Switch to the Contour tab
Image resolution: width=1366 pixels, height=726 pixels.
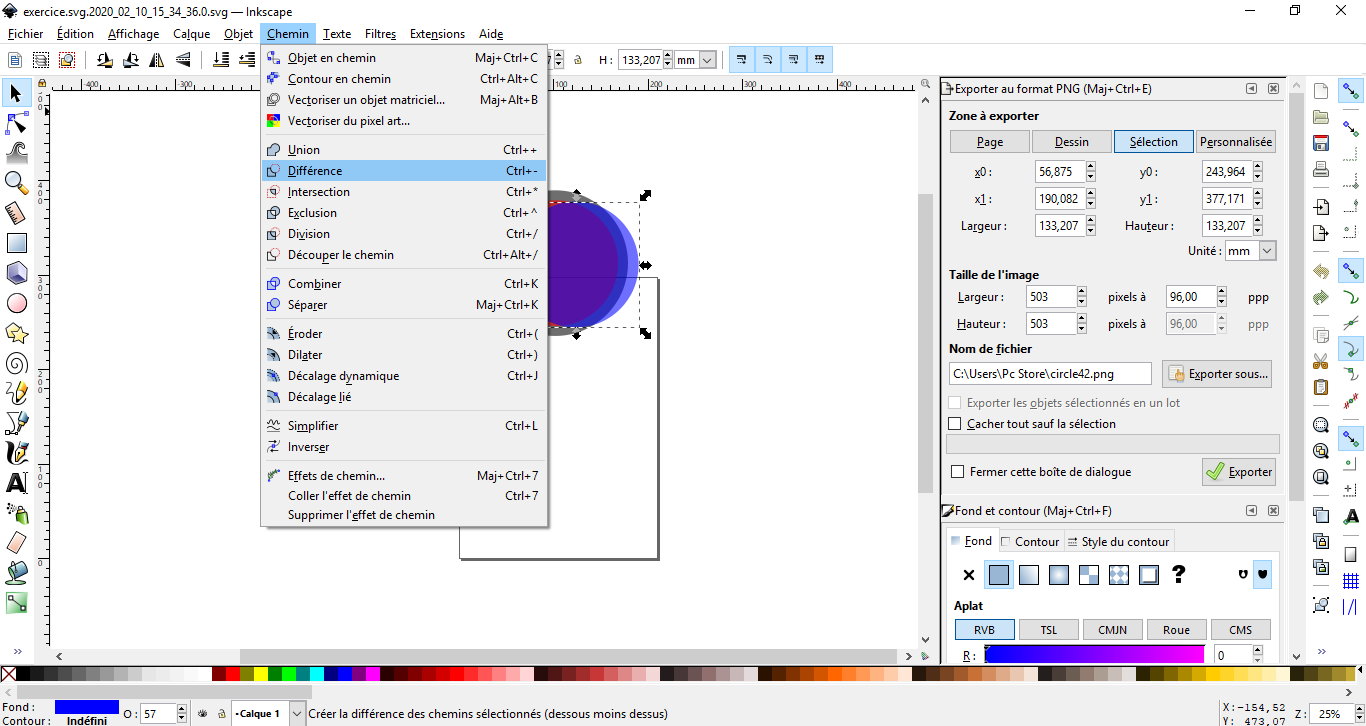pyautogui.click(x=1030, y=542)
